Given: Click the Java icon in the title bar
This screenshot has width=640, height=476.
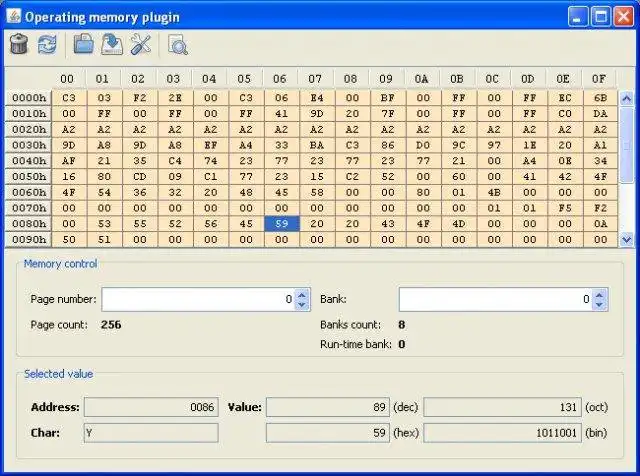Looking at the screenshot, I should coord(13,17).
